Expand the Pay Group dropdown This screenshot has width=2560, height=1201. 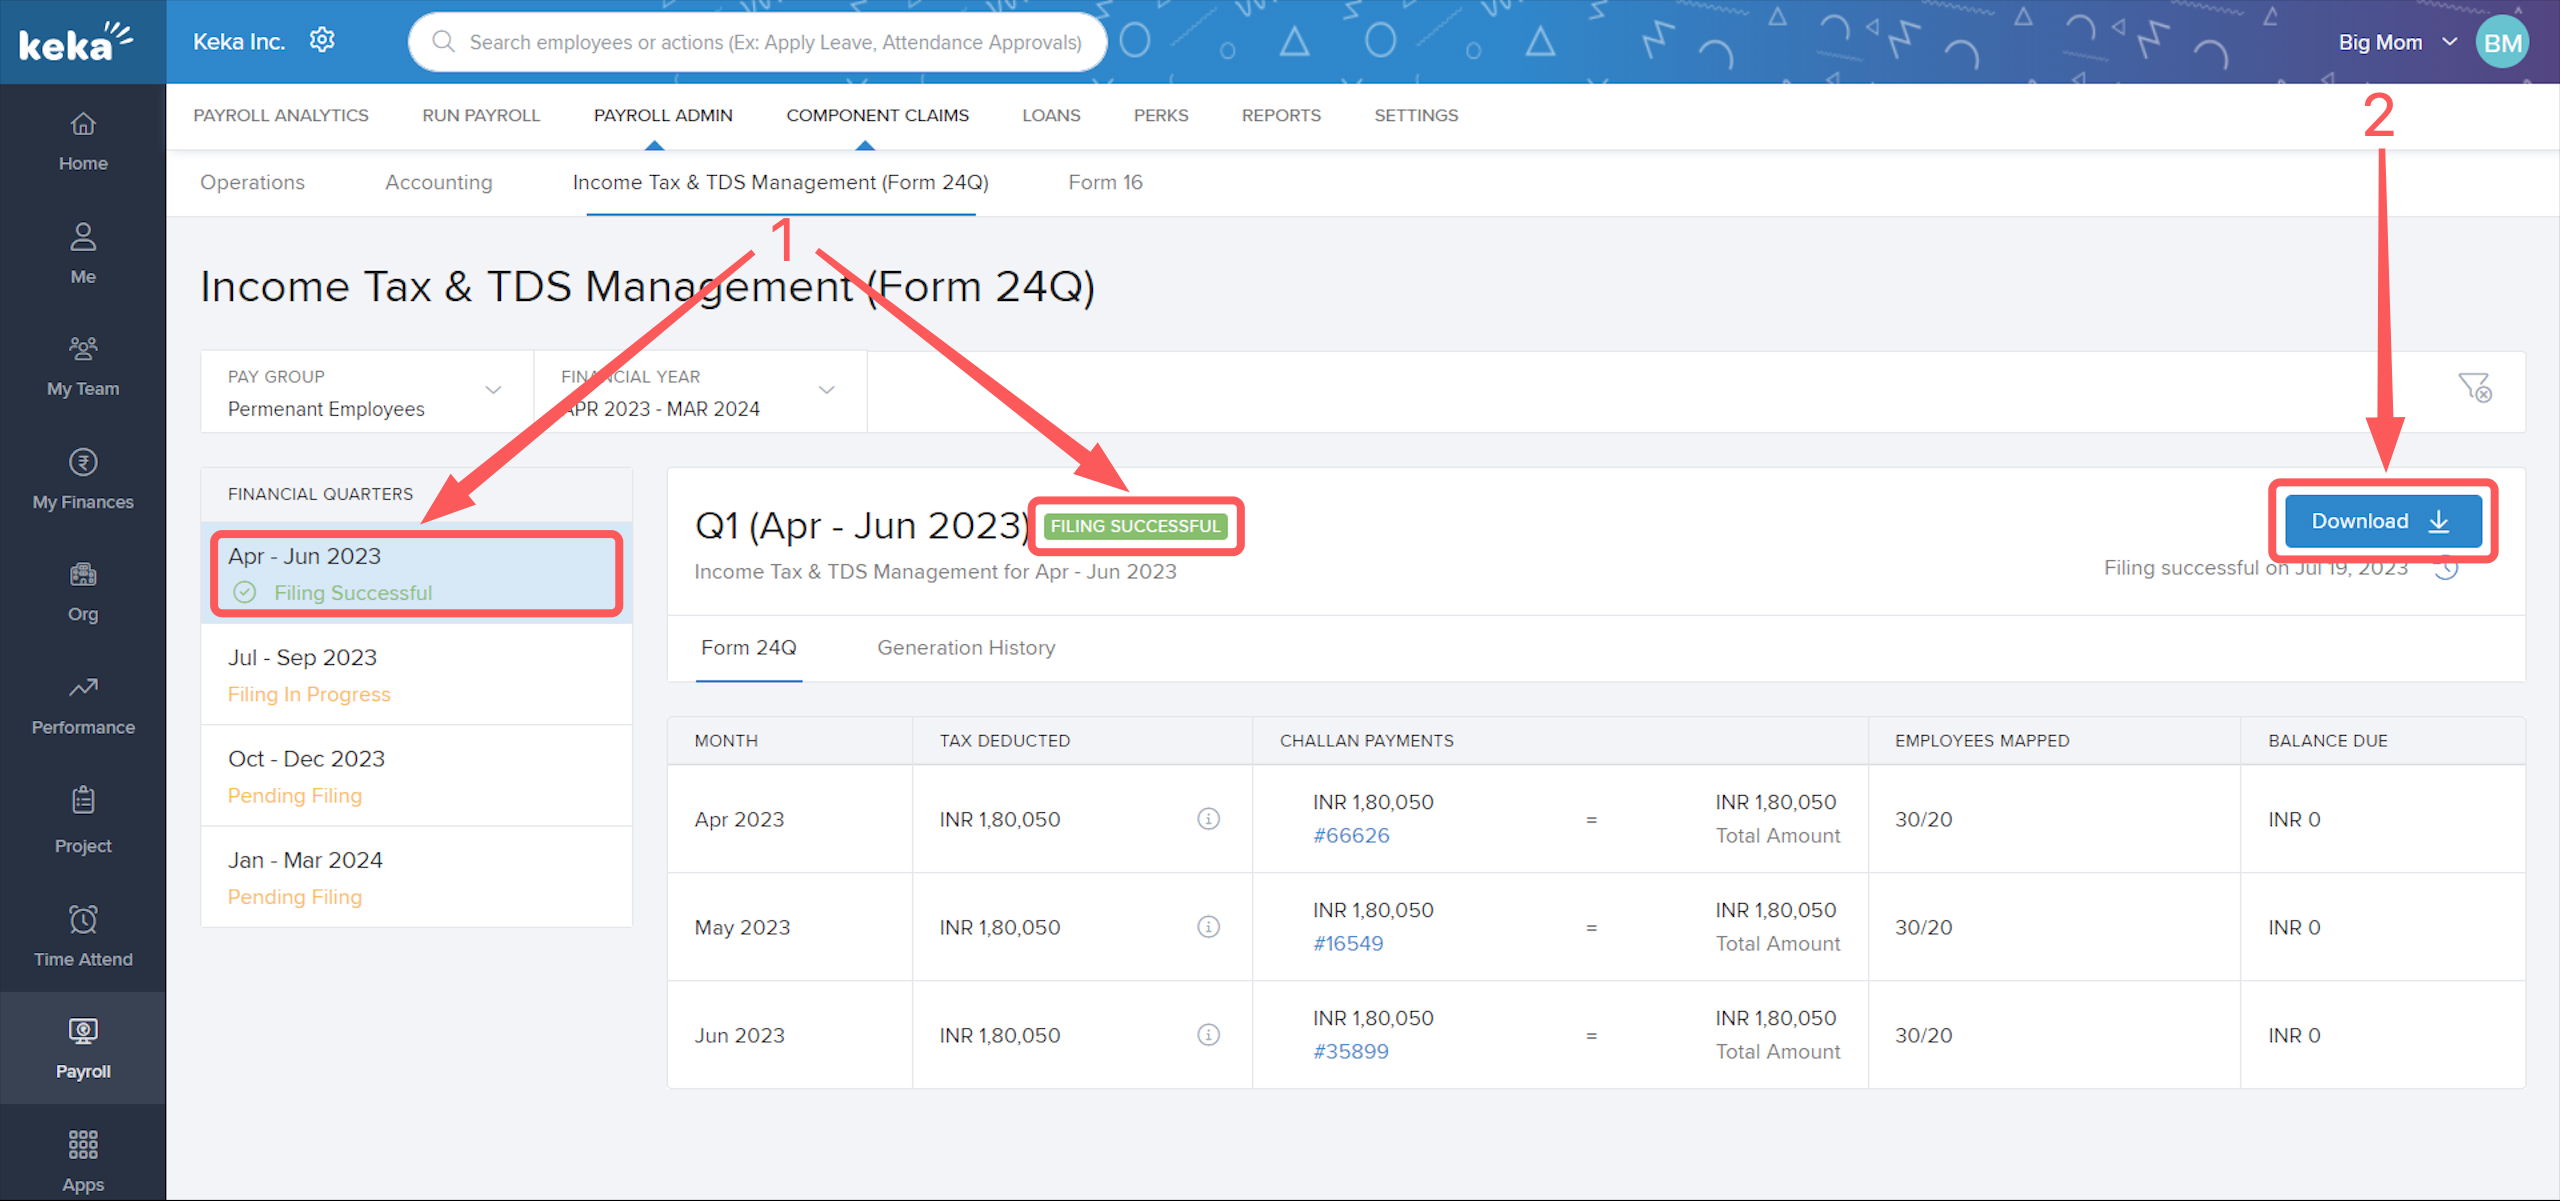click(x=493, y=390)
